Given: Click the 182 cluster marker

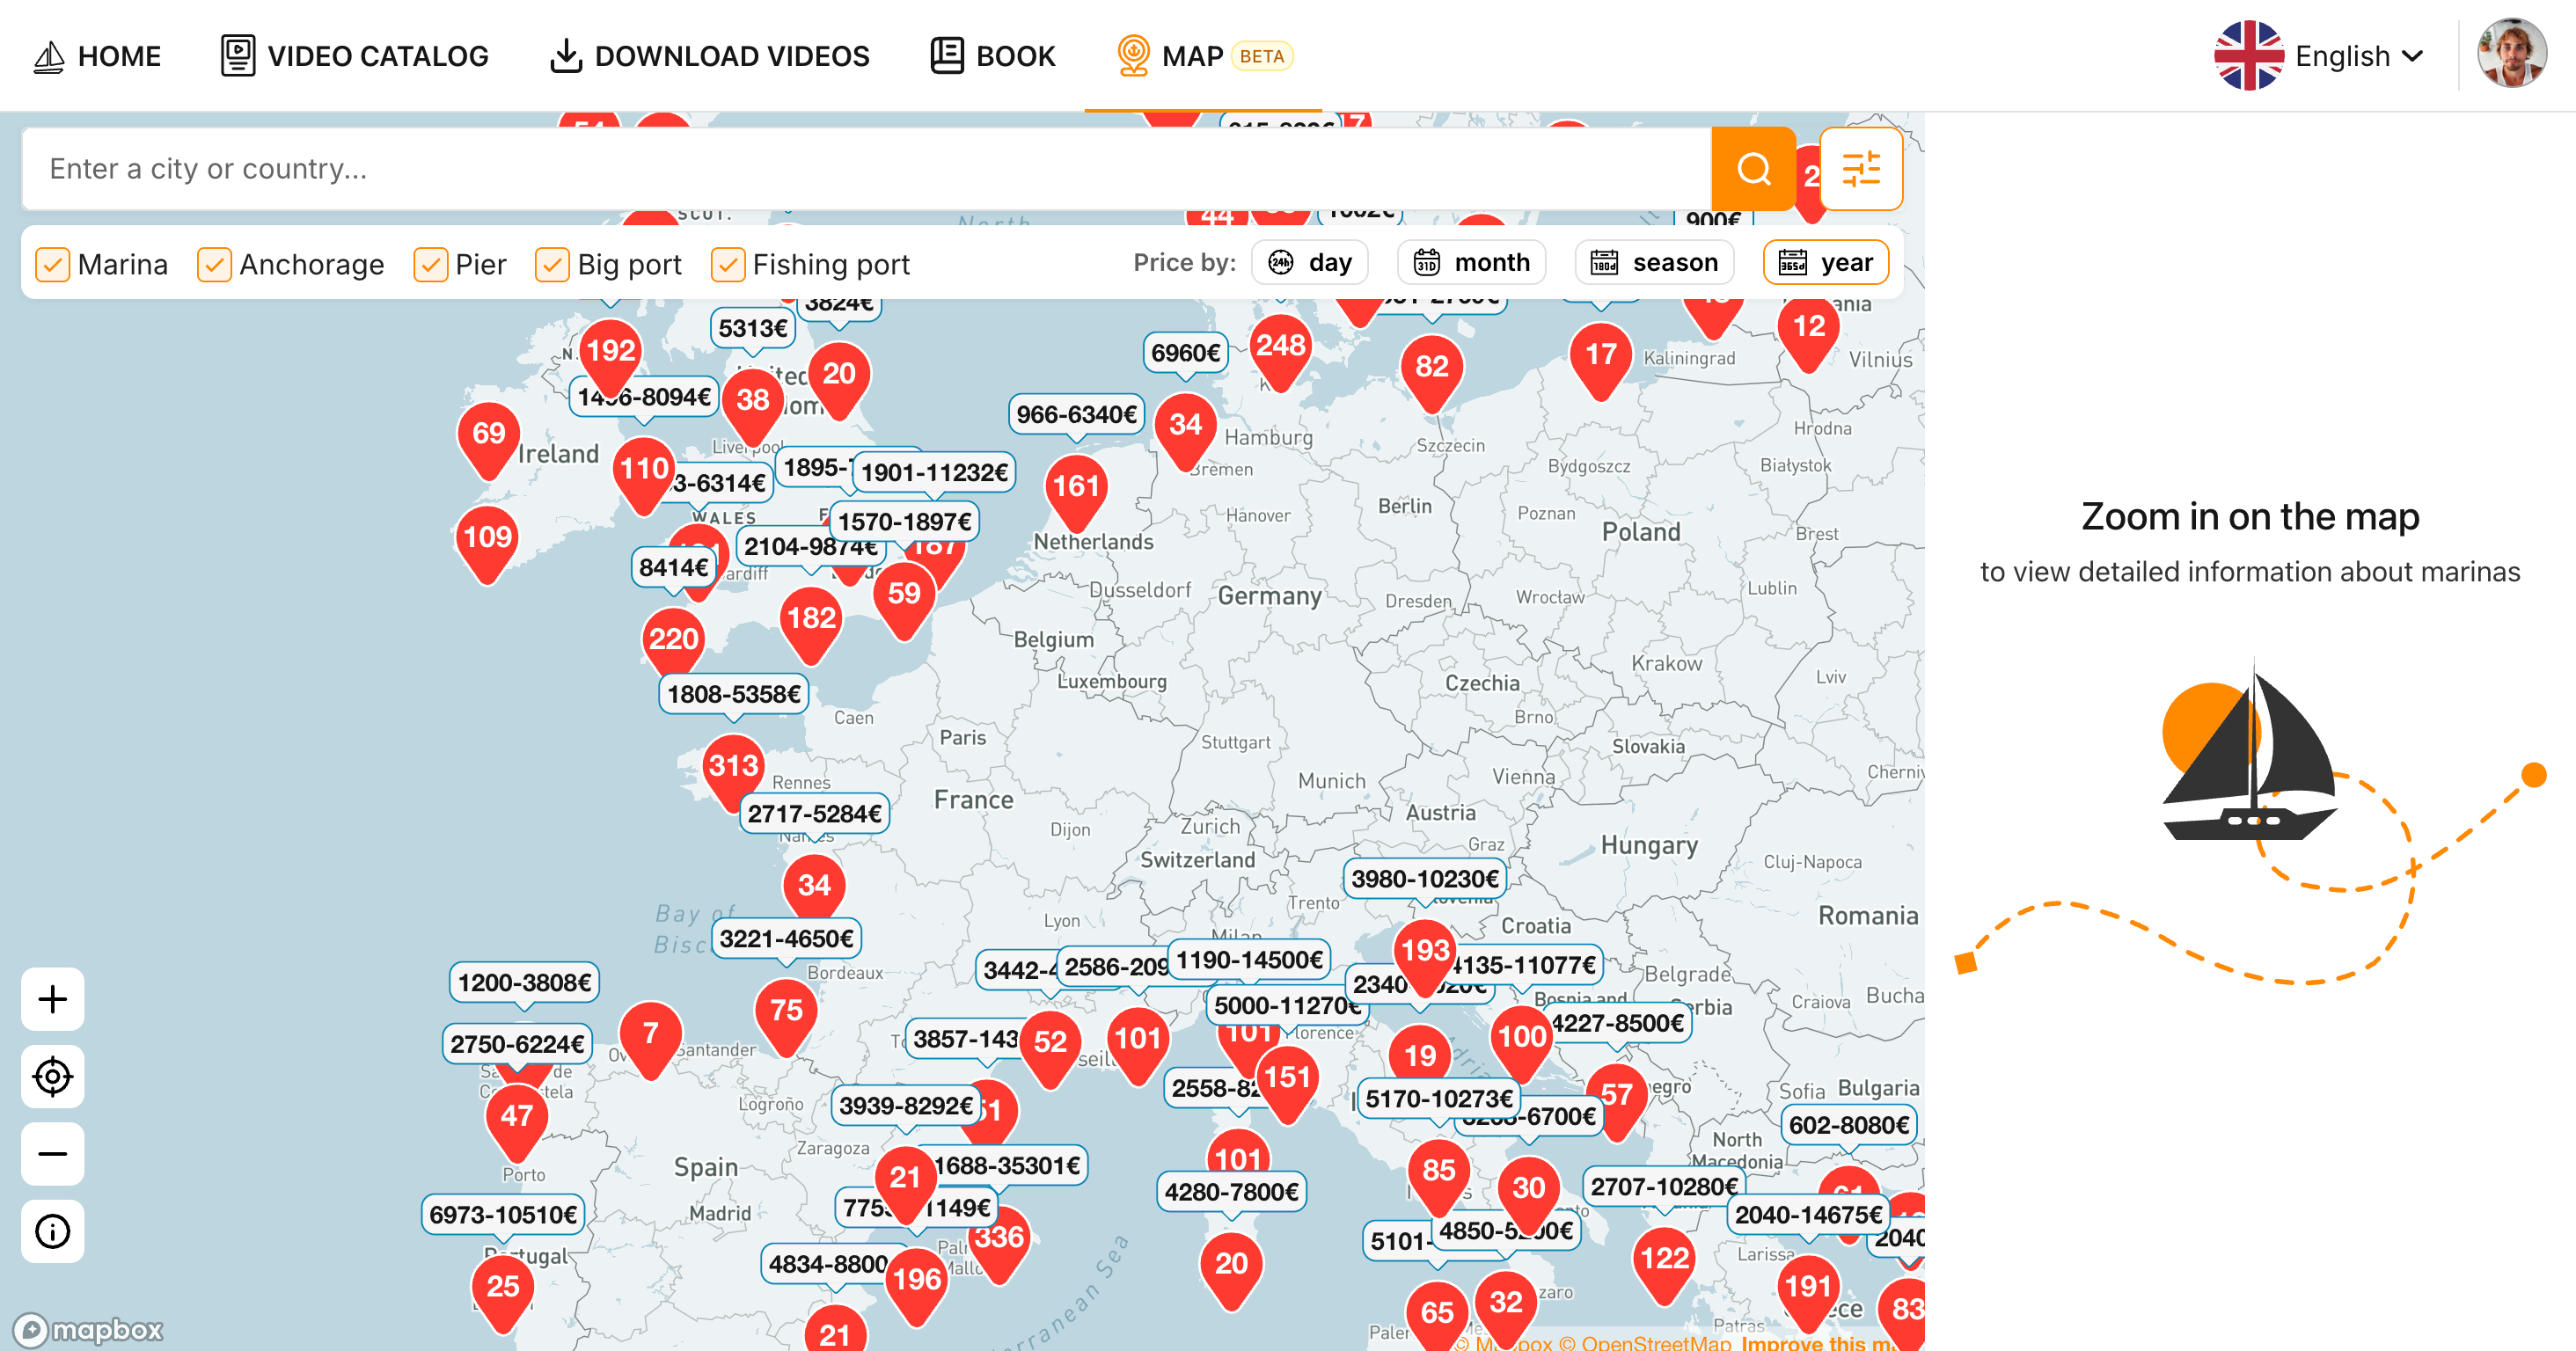Looking at the screenshot, I should point(811,624).
